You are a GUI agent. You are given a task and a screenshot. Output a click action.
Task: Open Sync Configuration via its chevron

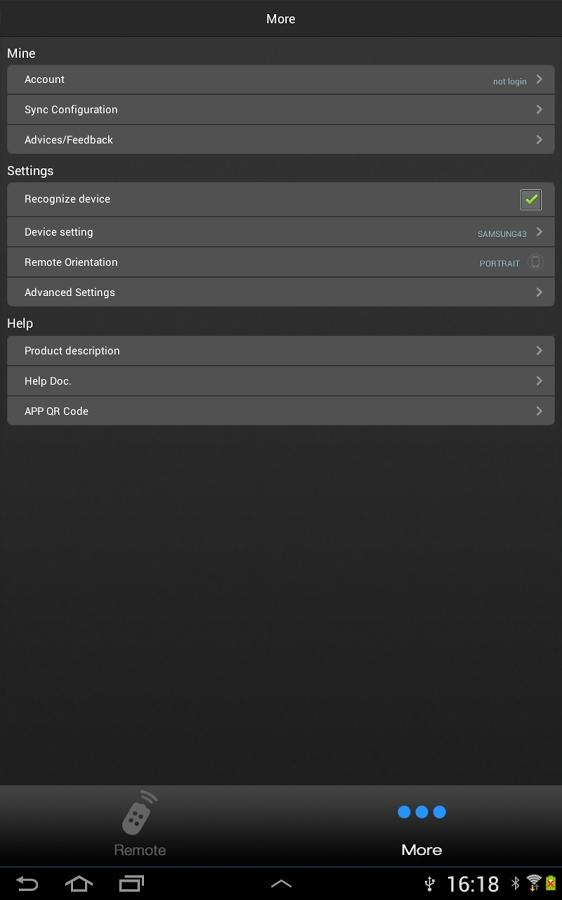pos(539,109)
